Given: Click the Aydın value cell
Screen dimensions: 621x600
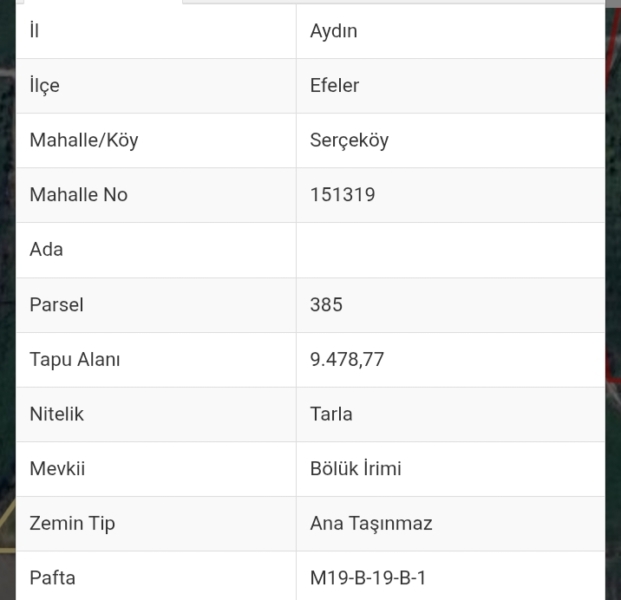Looking at the screenshot, I should [x=334, y=31].
